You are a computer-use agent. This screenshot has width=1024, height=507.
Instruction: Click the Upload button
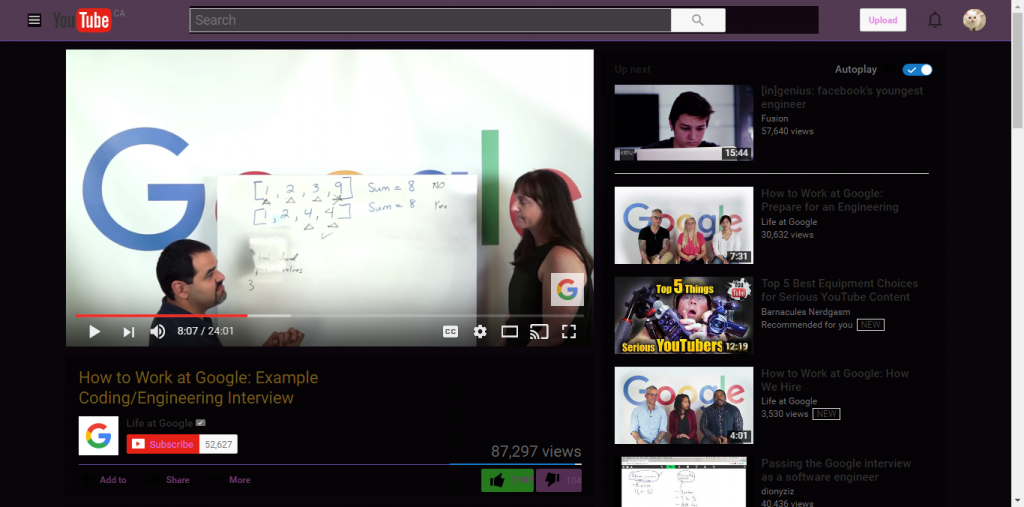point(882,20)
